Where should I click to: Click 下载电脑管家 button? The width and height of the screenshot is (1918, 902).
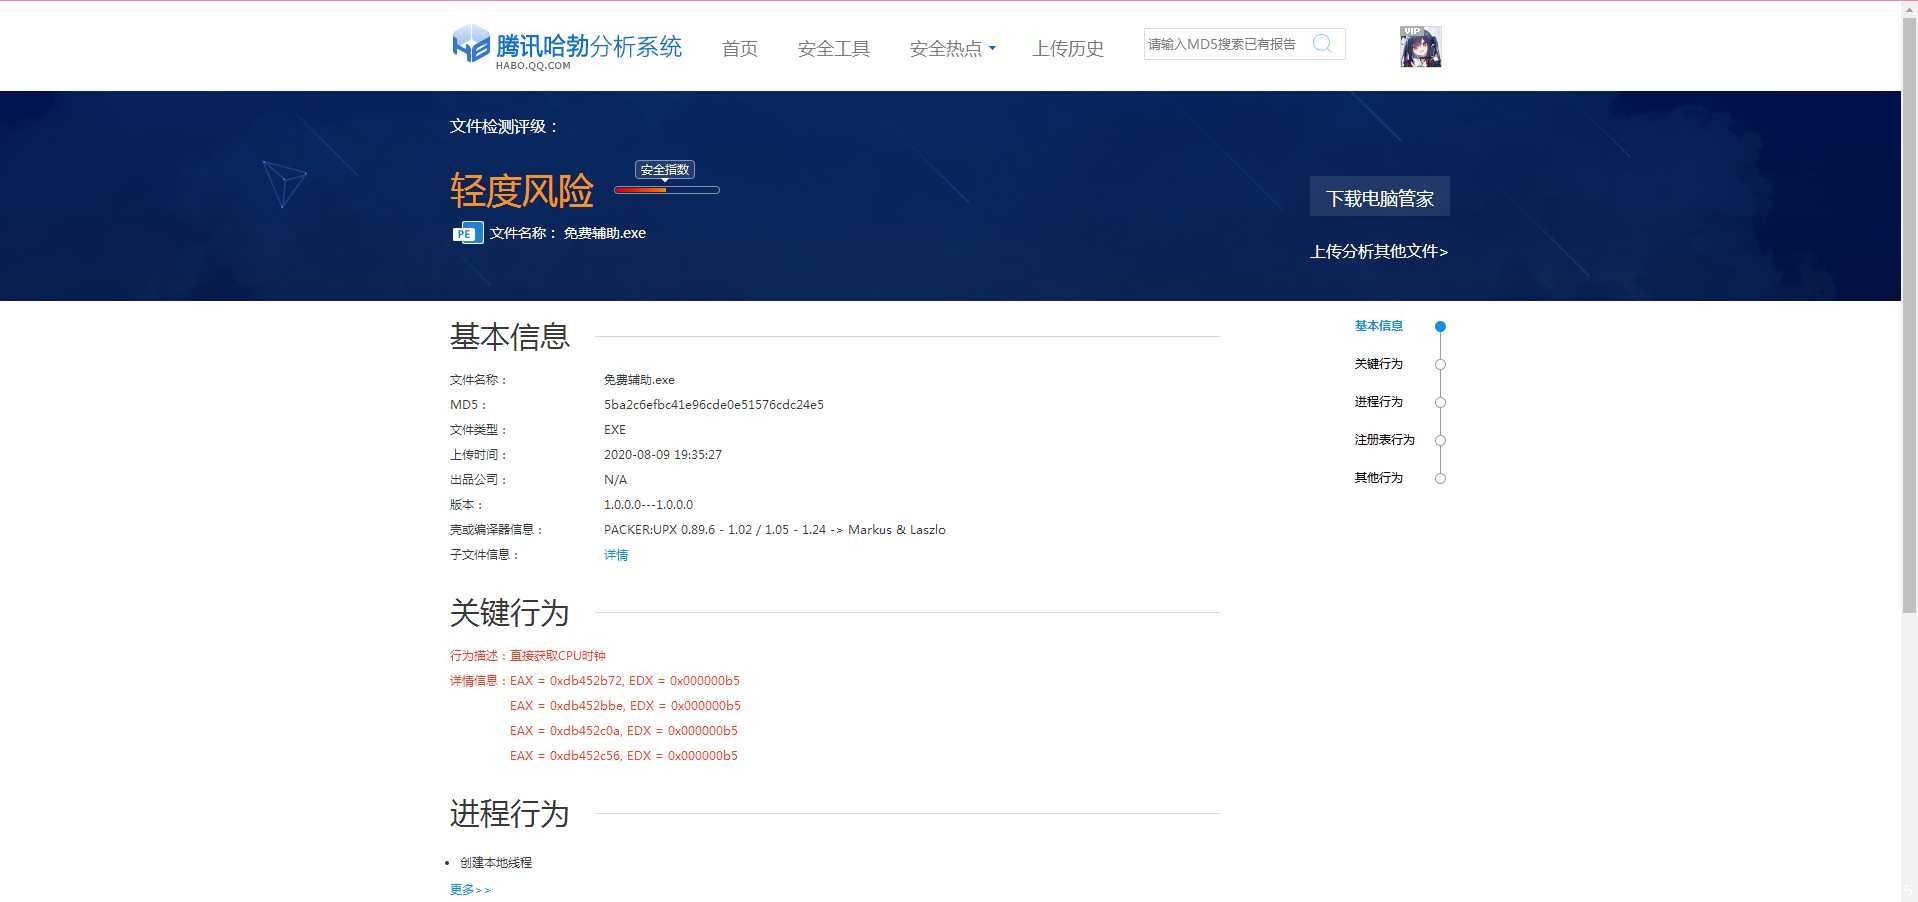coord(1380,197)
